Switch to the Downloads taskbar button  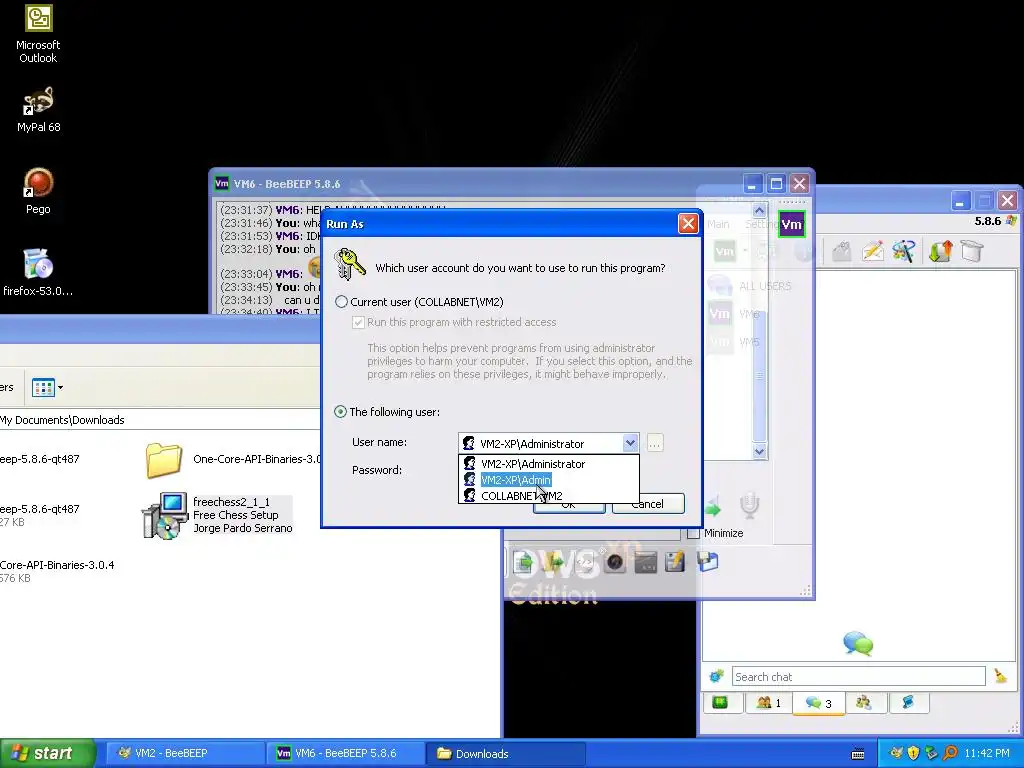(x=506, y=753)
